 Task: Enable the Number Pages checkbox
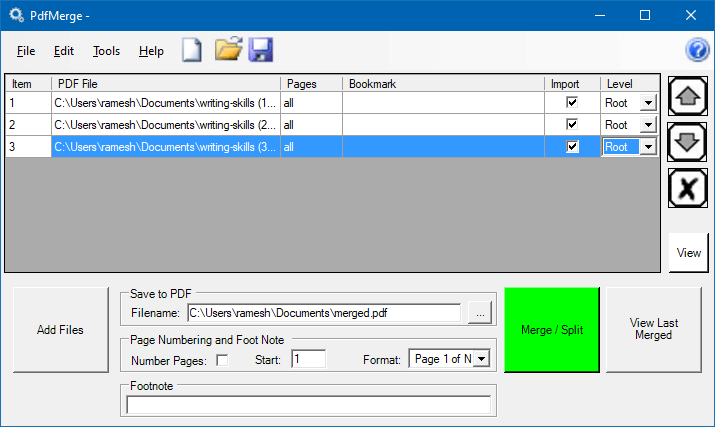tap(222, 360)
